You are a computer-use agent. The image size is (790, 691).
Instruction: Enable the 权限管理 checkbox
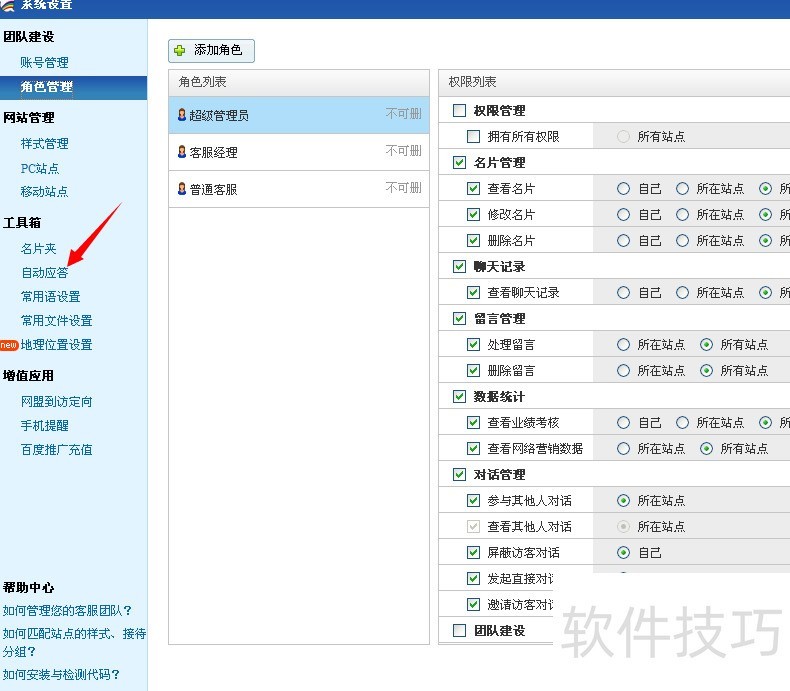coord(460,111)
